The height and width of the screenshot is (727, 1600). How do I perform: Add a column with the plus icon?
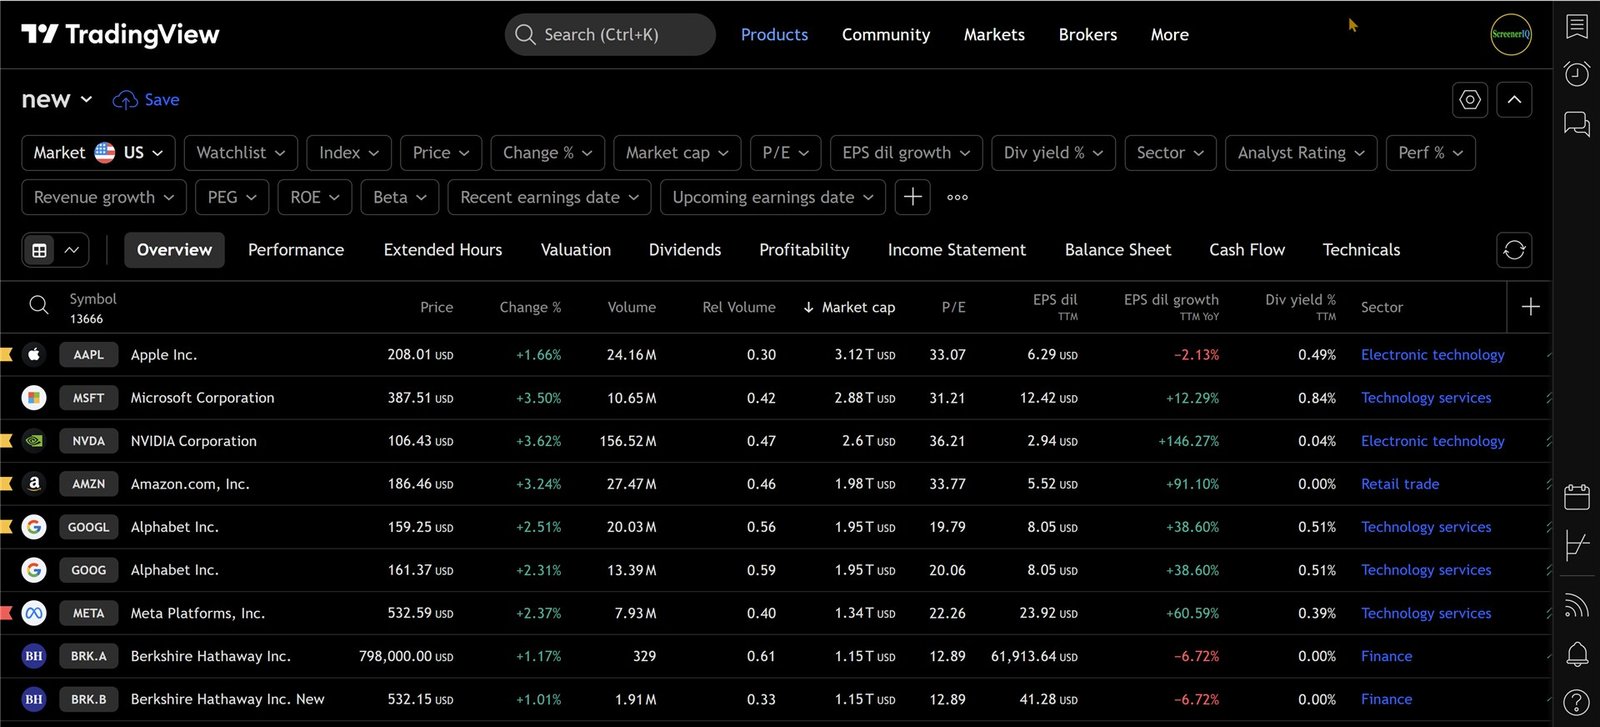tap(1530, 307)
